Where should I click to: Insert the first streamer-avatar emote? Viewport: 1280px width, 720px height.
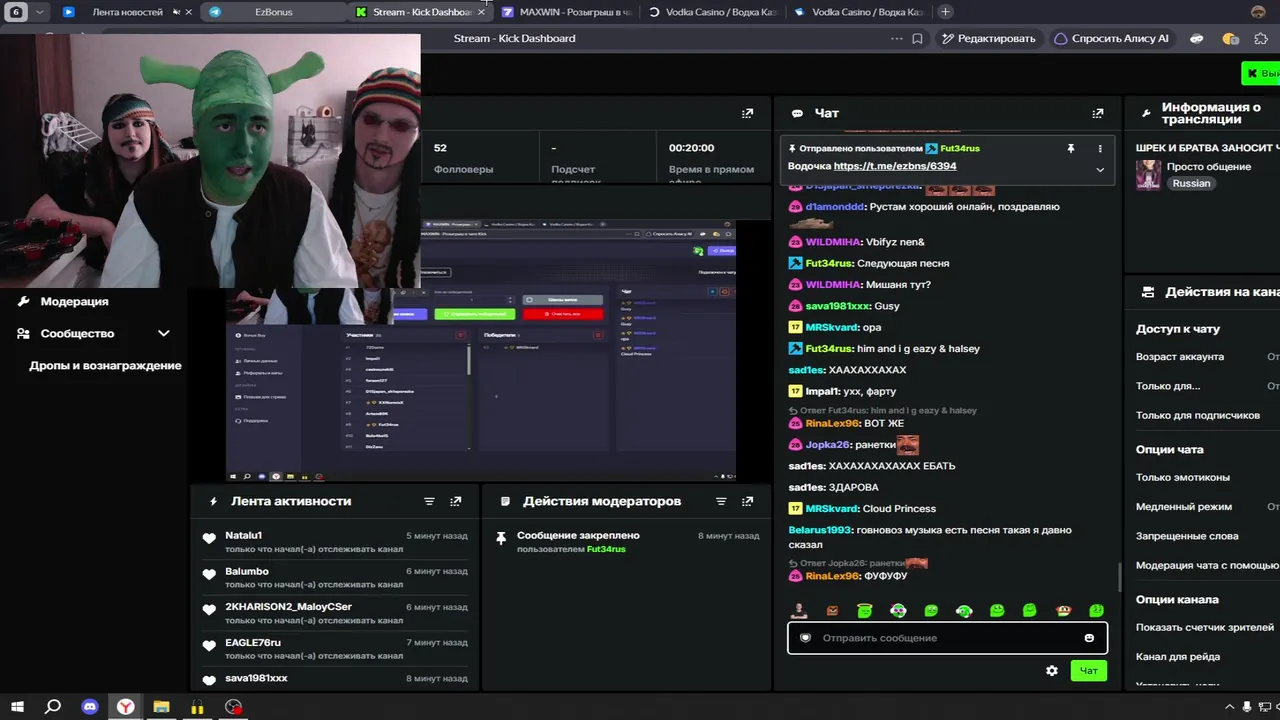(799, 610)
